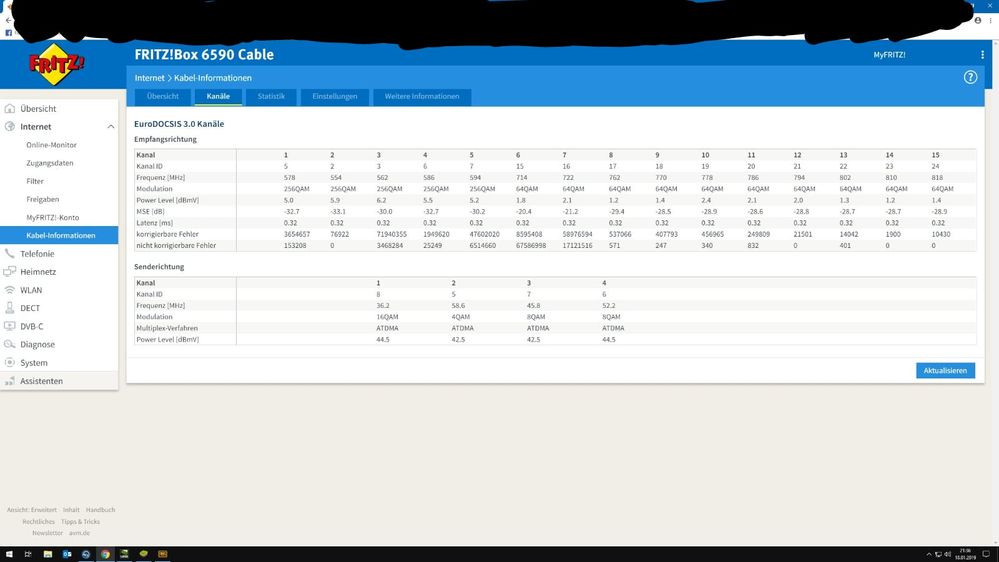Click the Telefonie phone icon
This screenshot has height=562, width=999.
tap(10, 253)
